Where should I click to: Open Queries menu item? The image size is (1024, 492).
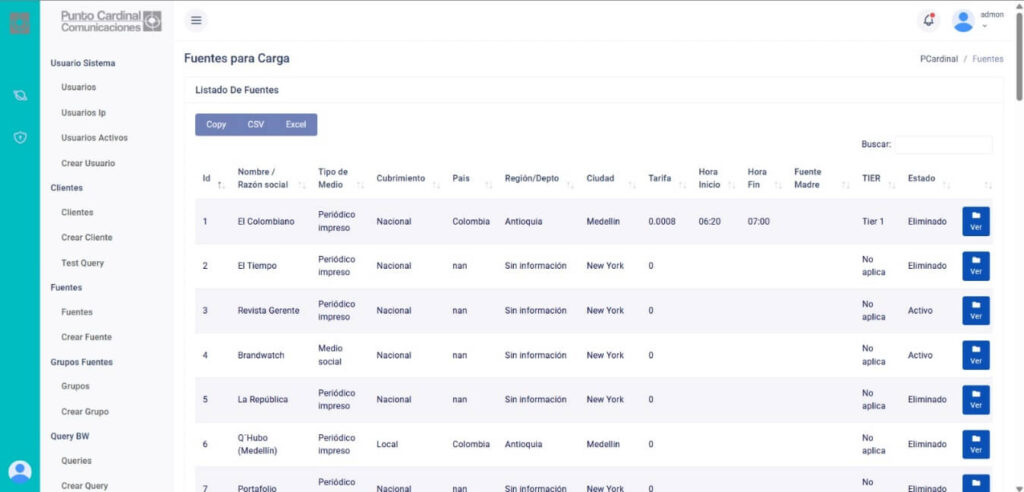[x=76, y=461]
